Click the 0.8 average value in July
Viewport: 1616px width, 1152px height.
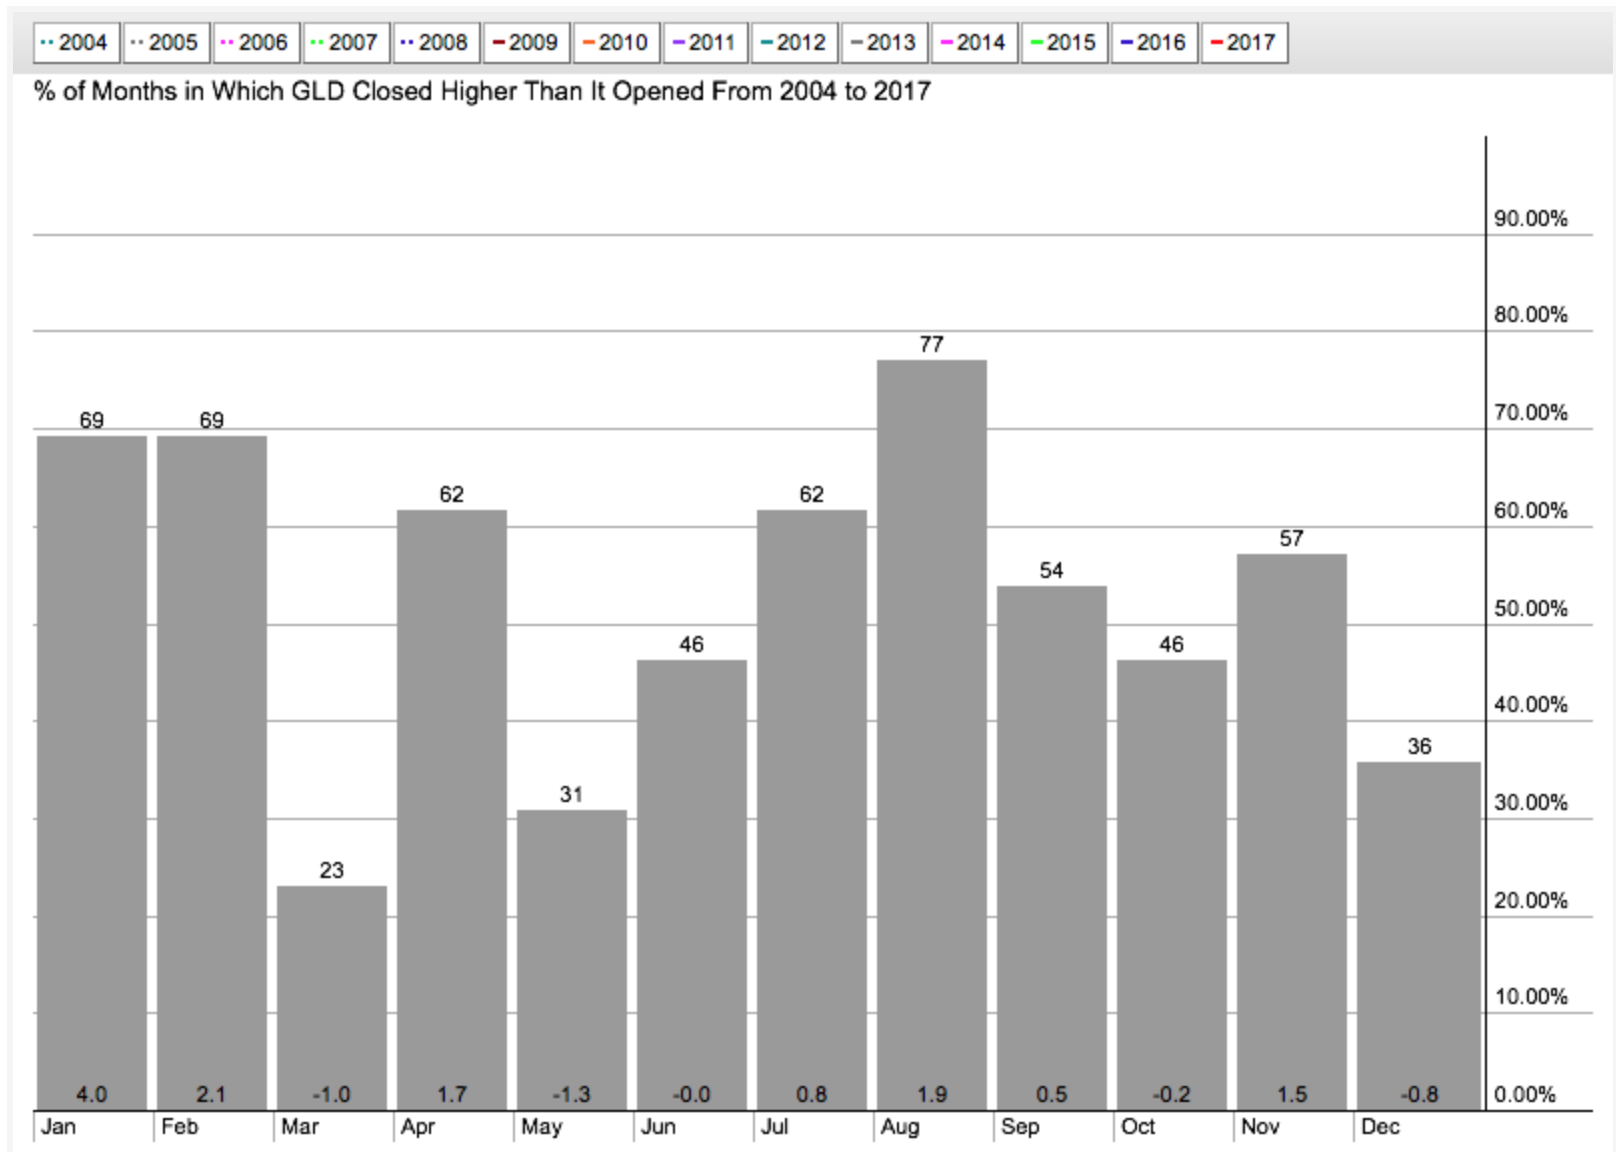(x=812, y=1095)
